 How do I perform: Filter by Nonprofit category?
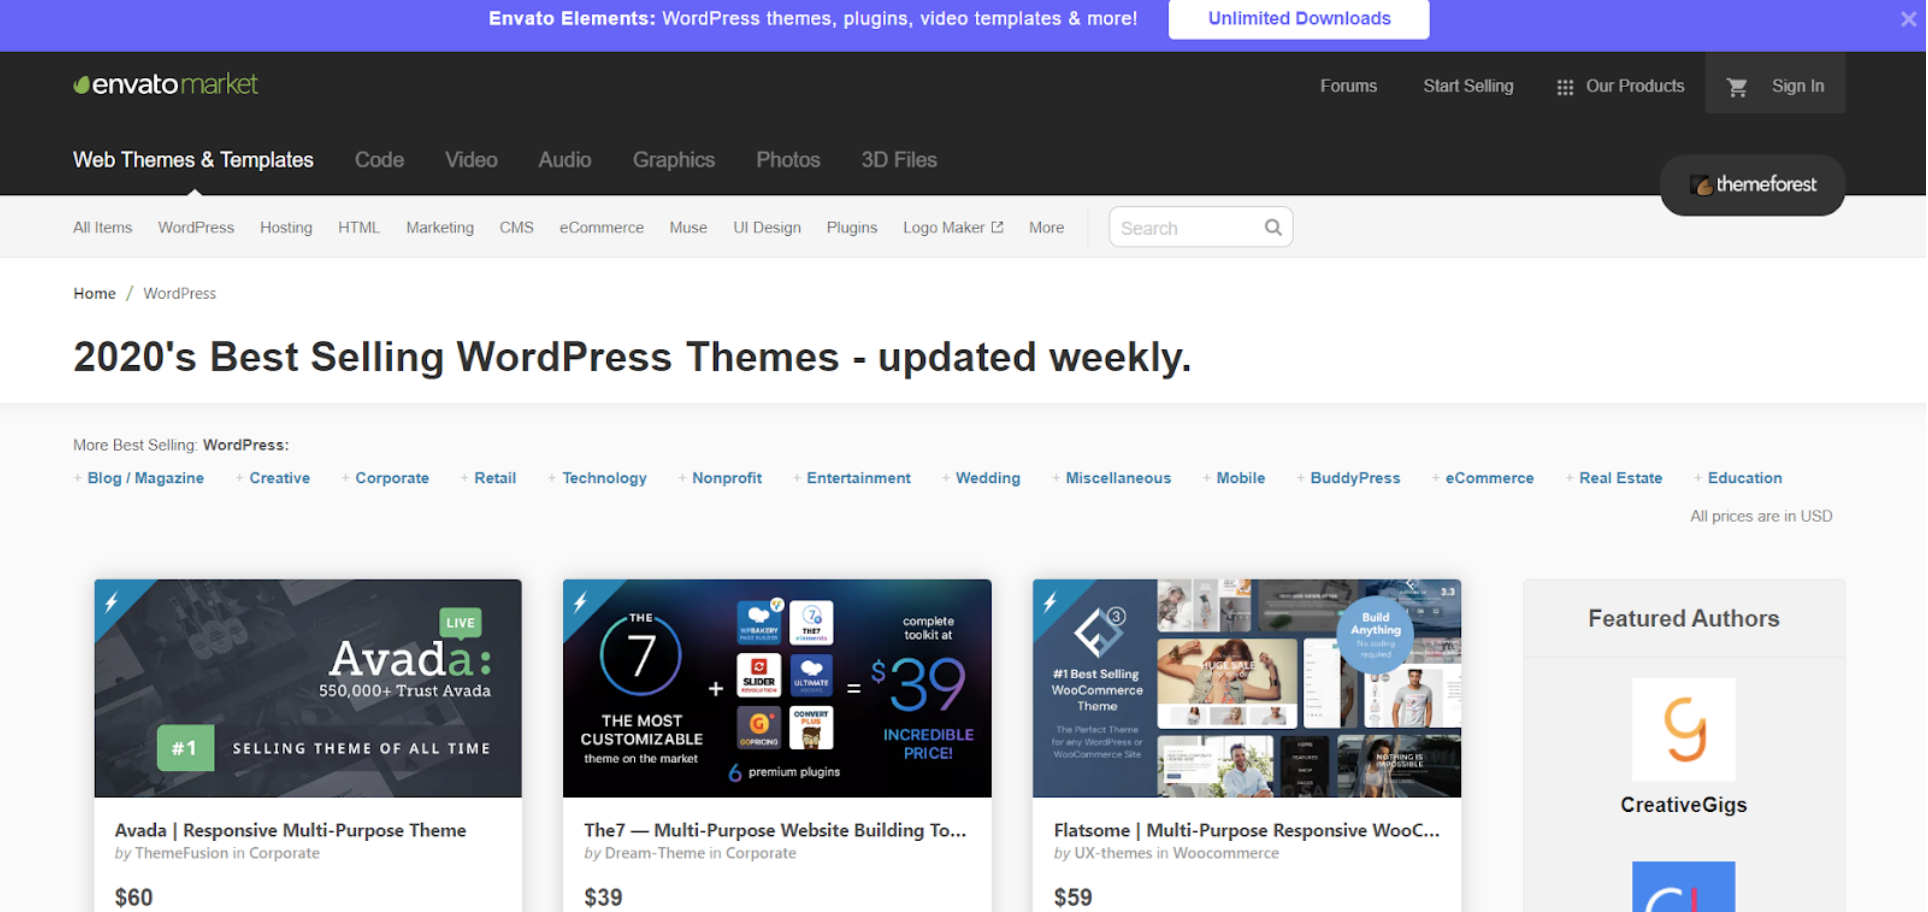click(727, 478)
